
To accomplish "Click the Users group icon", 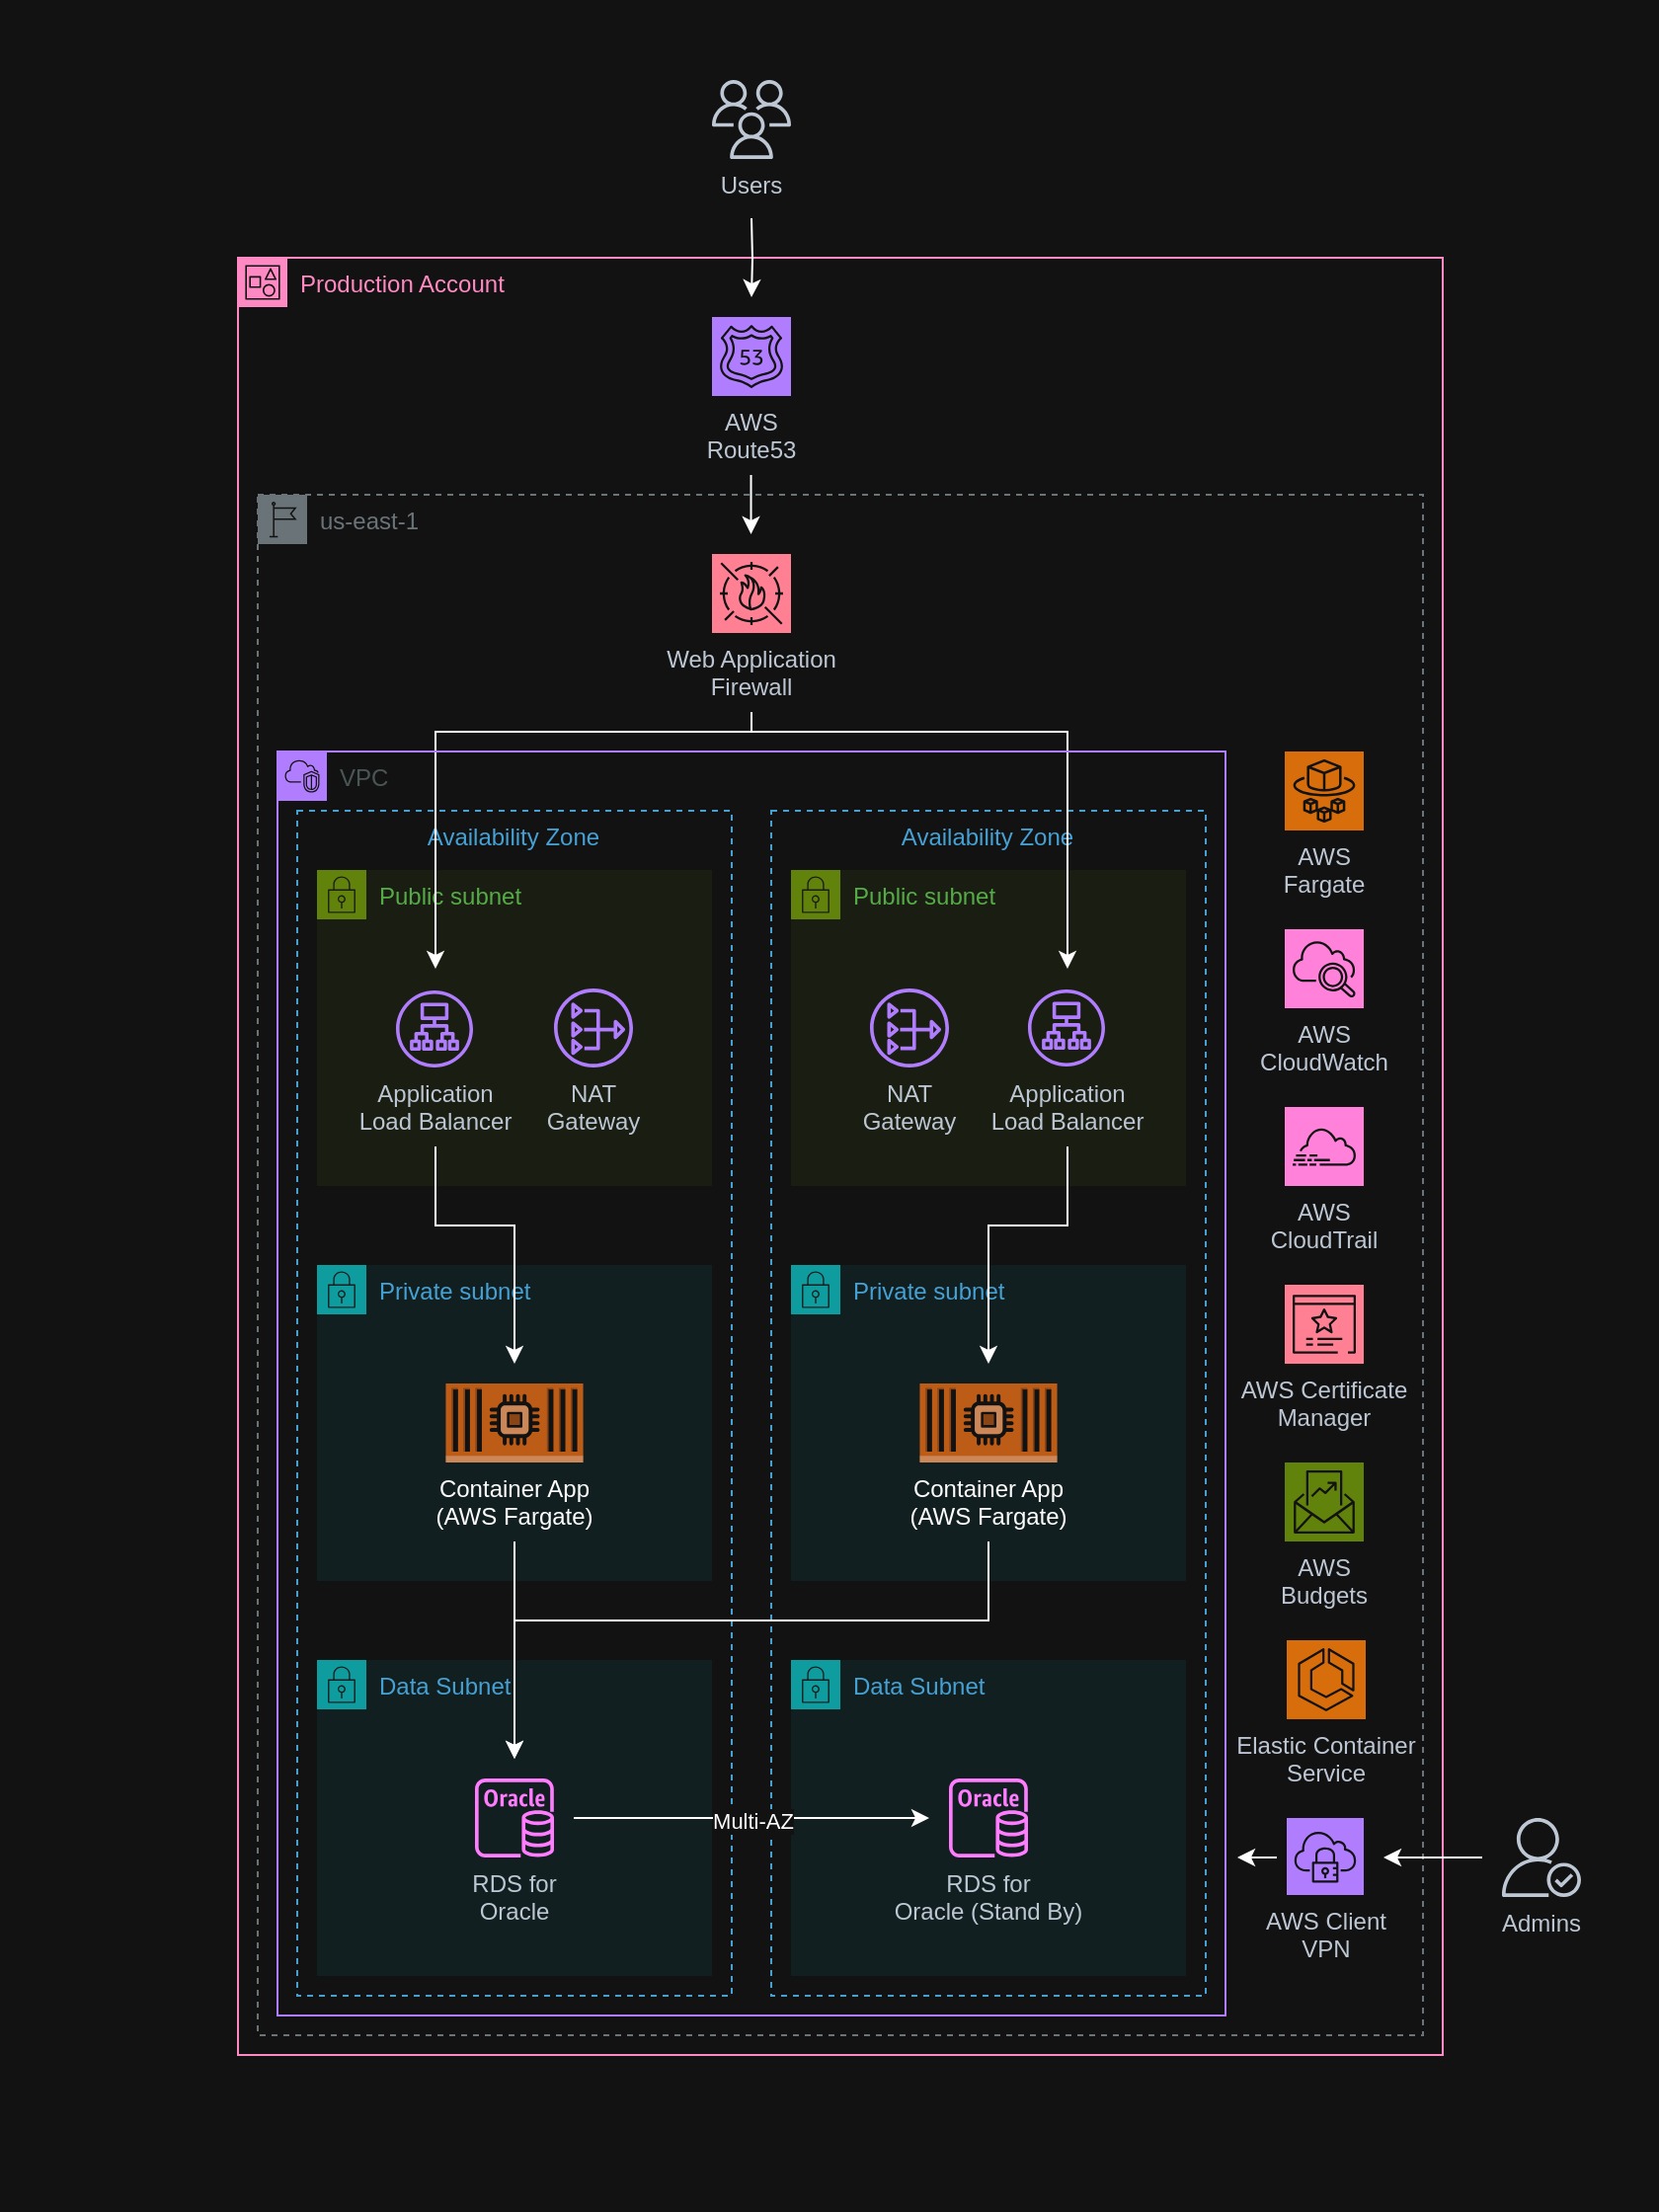I will pos(751,119).
